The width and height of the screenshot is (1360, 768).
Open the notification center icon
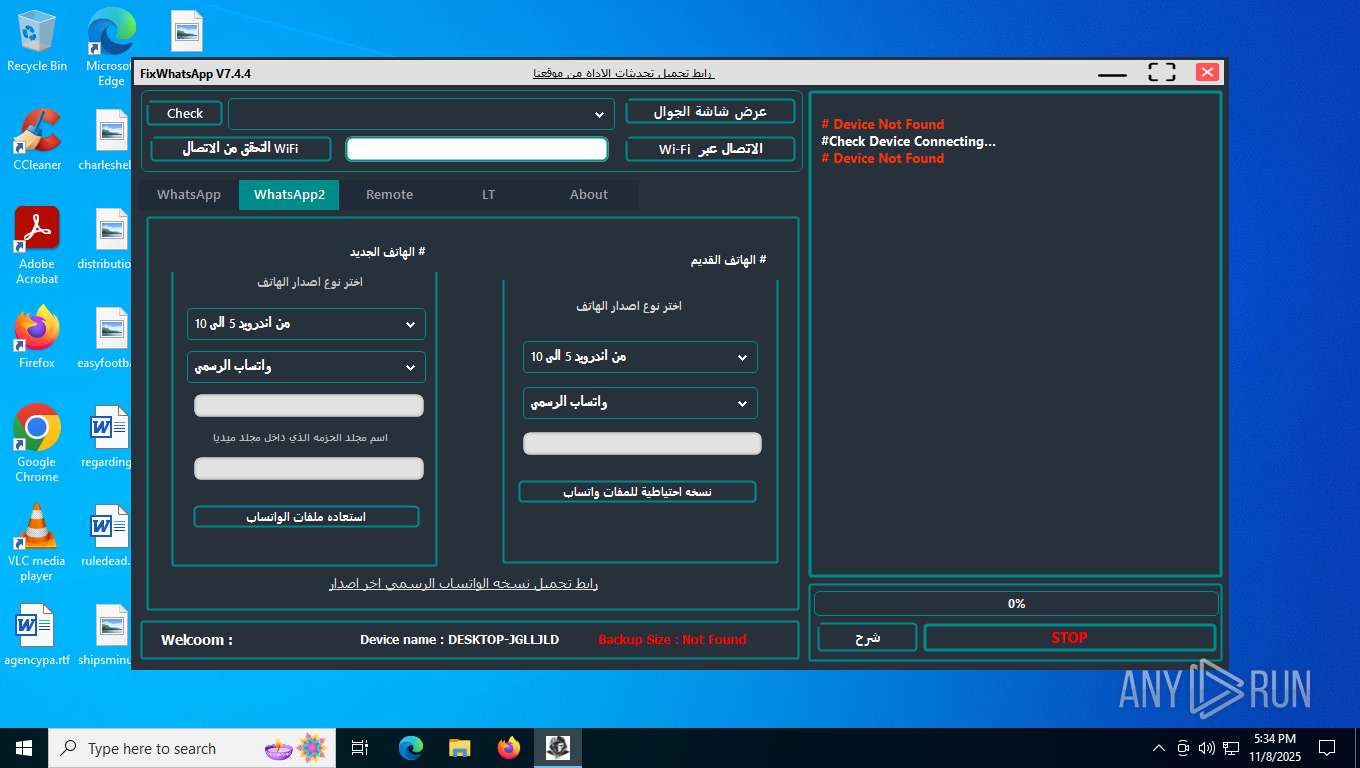point(1327,748)
